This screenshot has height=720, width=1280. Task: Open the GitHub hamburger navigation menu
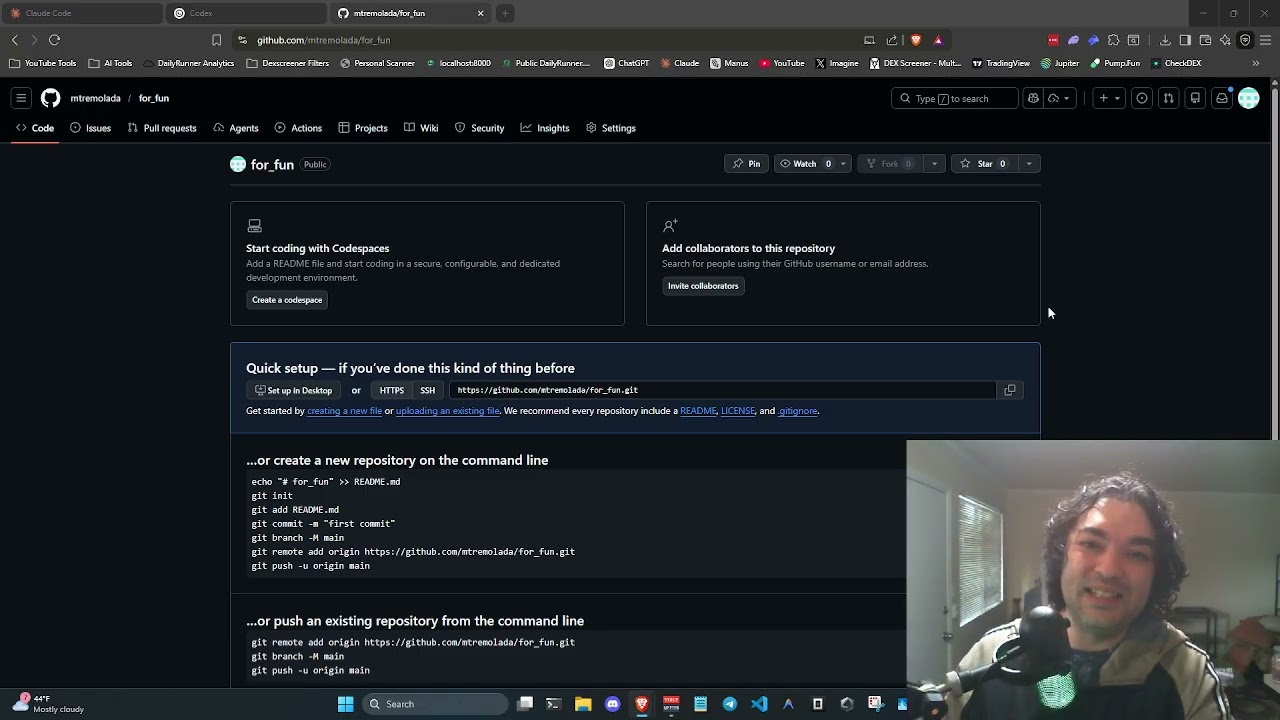pos(21,98)
